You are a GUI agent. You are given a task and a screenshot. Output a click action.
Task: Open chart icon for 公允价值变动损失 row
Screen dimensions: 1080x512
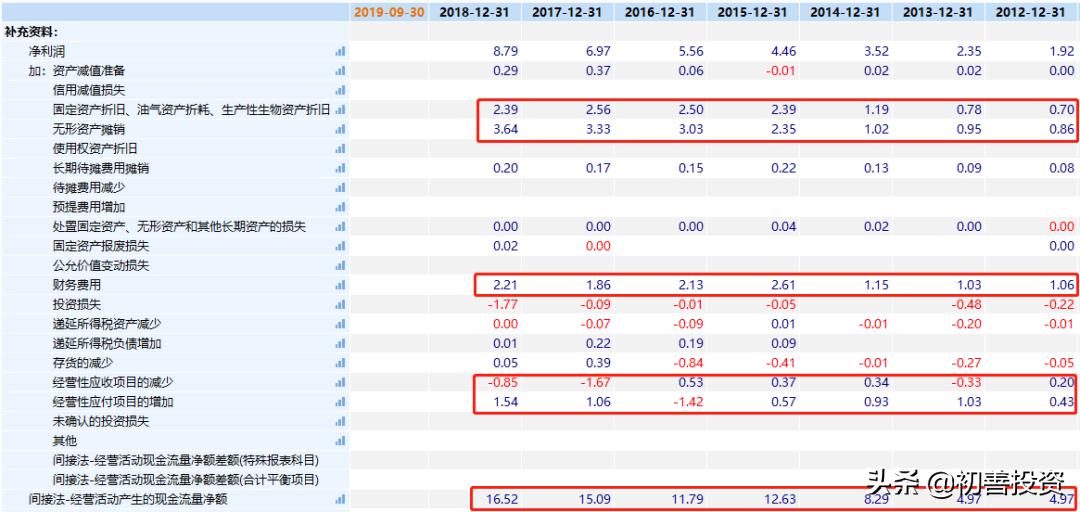pyautogui.click(x=340, y=265)
